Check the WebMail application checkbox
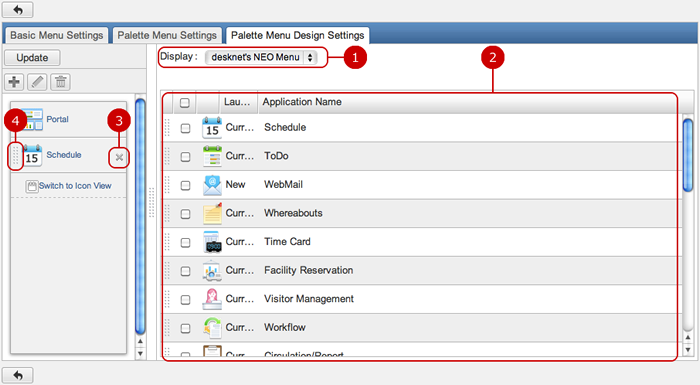Viewport: 700px width, 385px height. [185, 186]
